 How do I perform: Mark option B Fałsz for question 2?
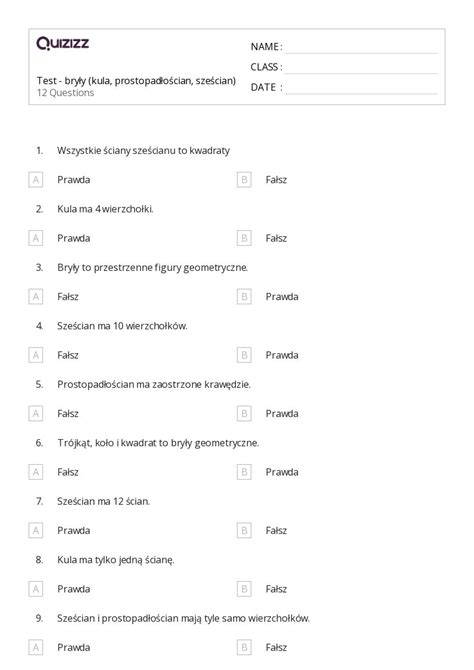point(244,238)
